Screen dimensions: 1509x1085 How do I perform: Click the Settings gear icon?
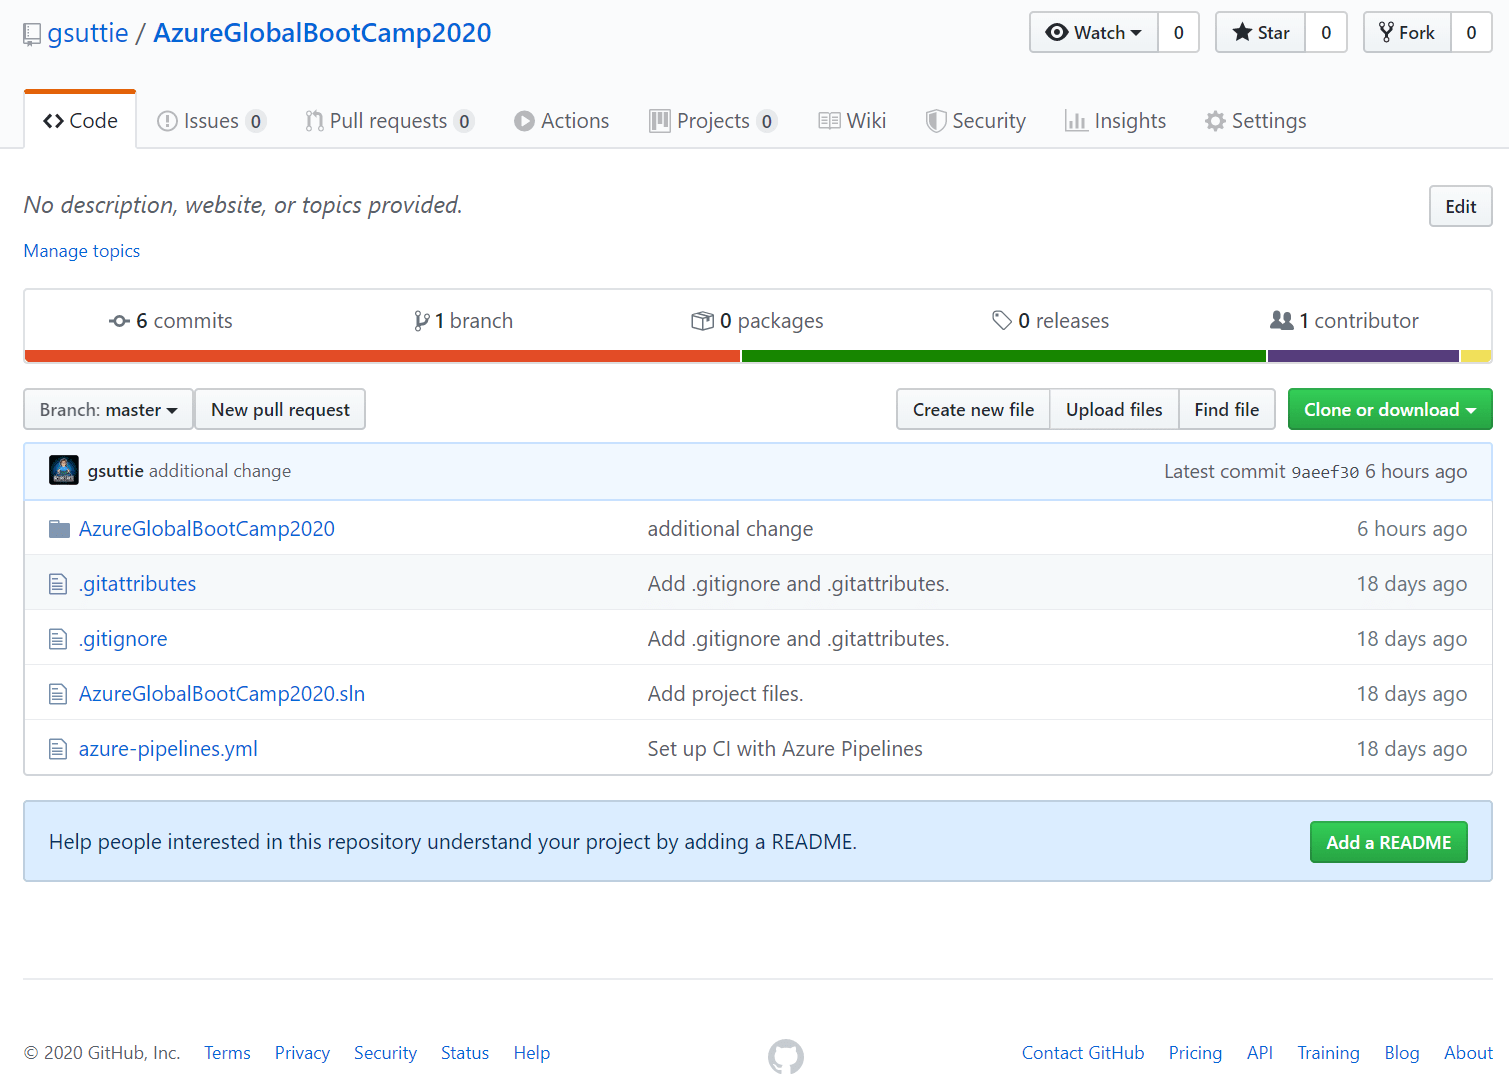(1215, 121)
